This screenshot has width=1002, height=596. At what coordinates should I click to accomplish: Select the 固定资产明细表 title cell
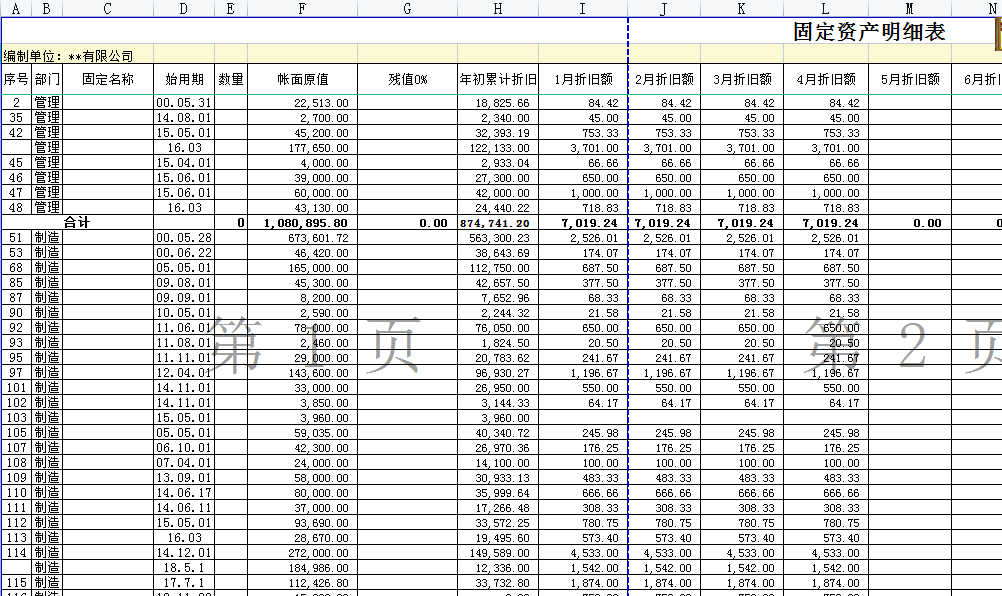[872, 30]
